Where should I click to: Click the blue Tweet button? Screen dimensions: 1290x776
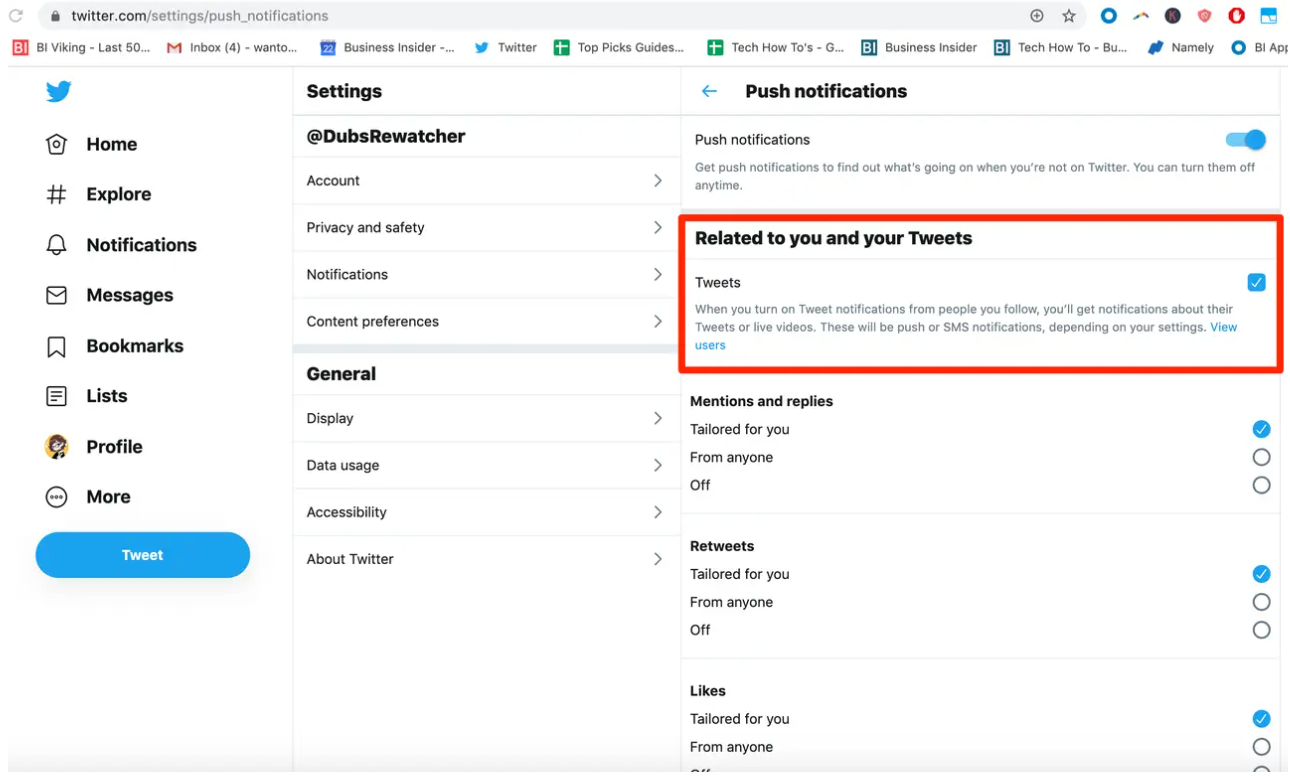[x=143, y=555]
